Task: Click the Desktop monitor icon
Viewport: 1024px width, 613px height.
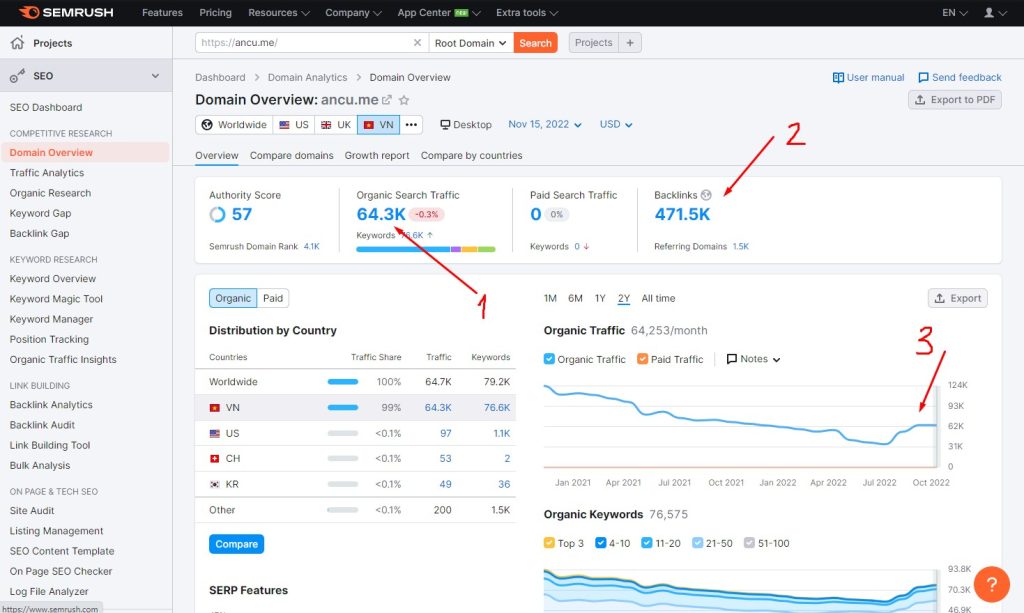Action: pos(445,125)
